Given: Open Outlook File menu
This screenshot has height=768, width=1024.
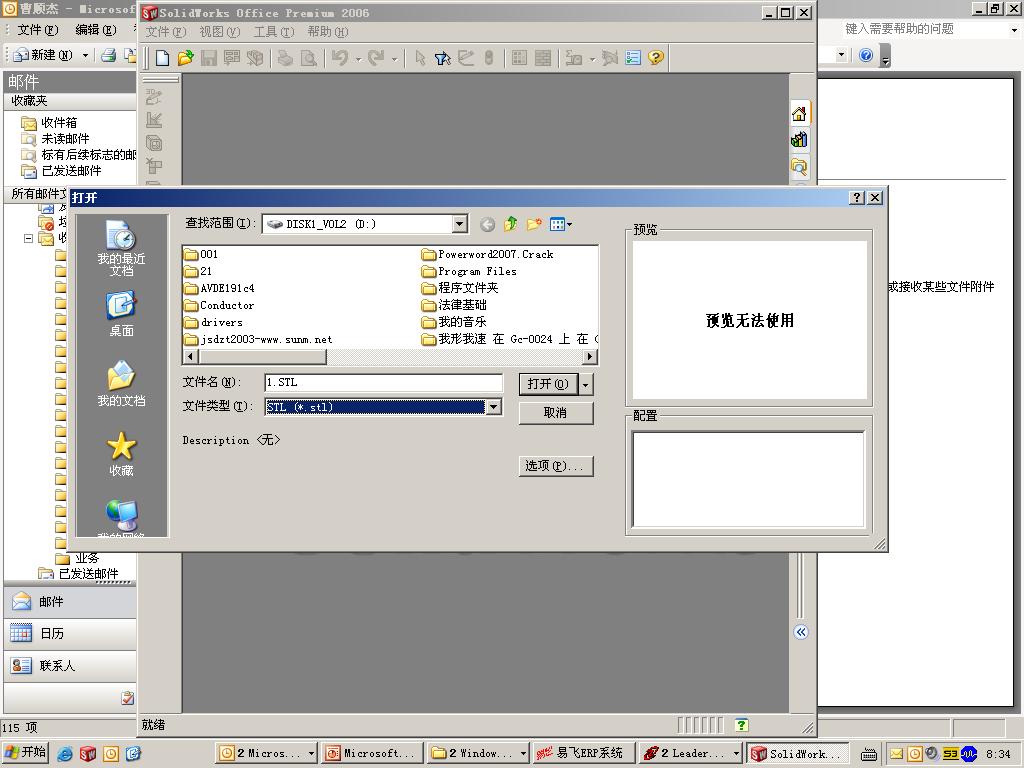Looking at the screenshot, I should point(37,29).
